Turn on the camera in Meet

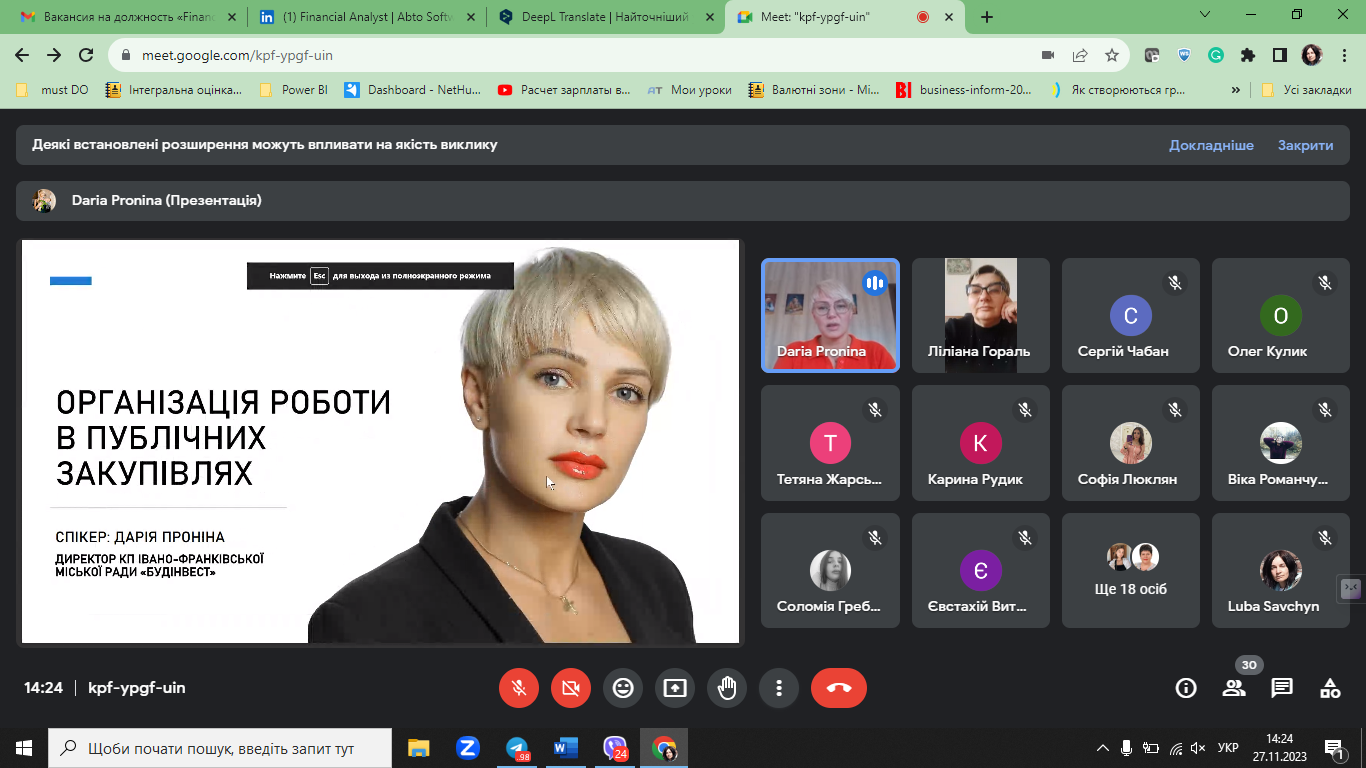[x=571, y=688]
